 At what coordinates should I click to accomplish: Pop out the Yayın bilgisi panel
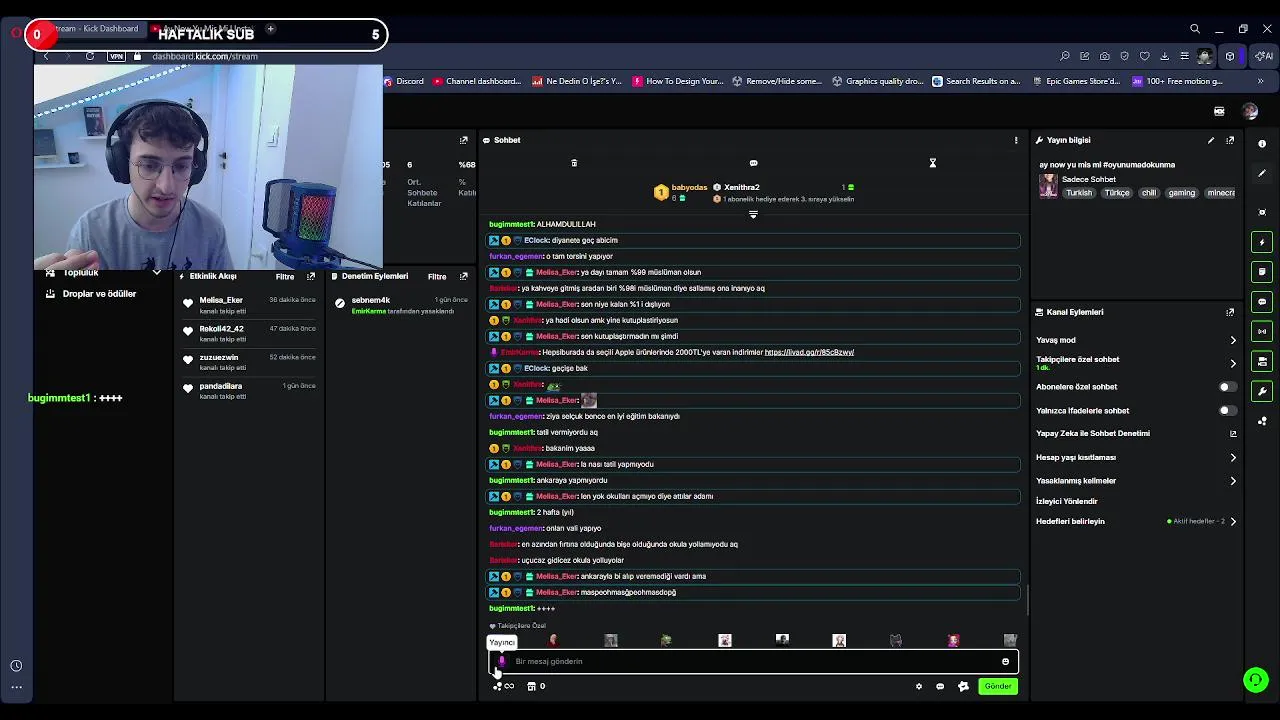click(x=1230, y=140)
